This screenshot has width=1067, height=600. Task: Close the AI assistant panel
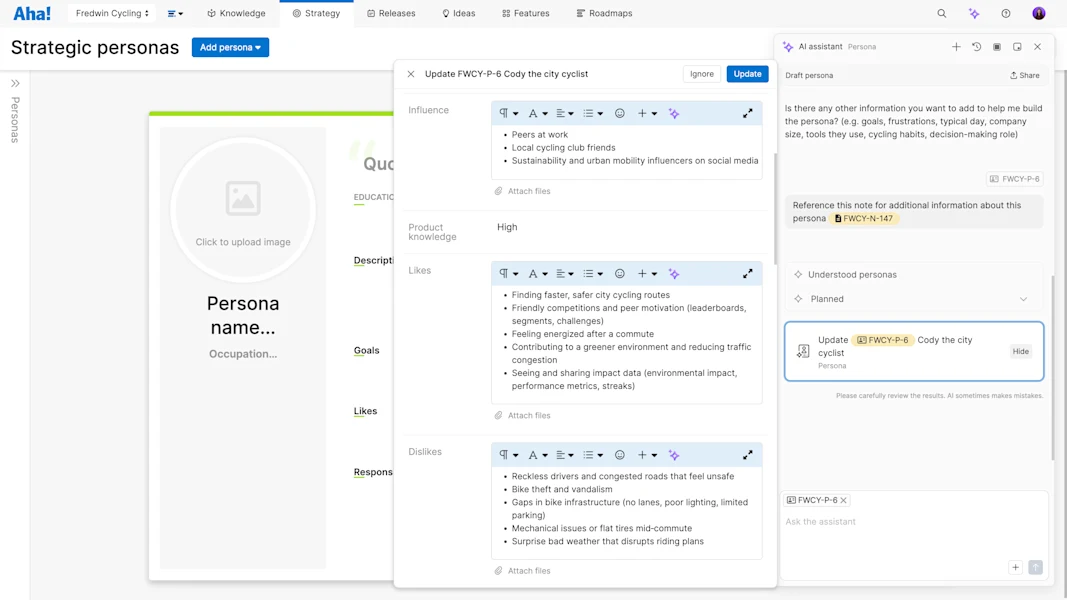[x=1038, y=47]
